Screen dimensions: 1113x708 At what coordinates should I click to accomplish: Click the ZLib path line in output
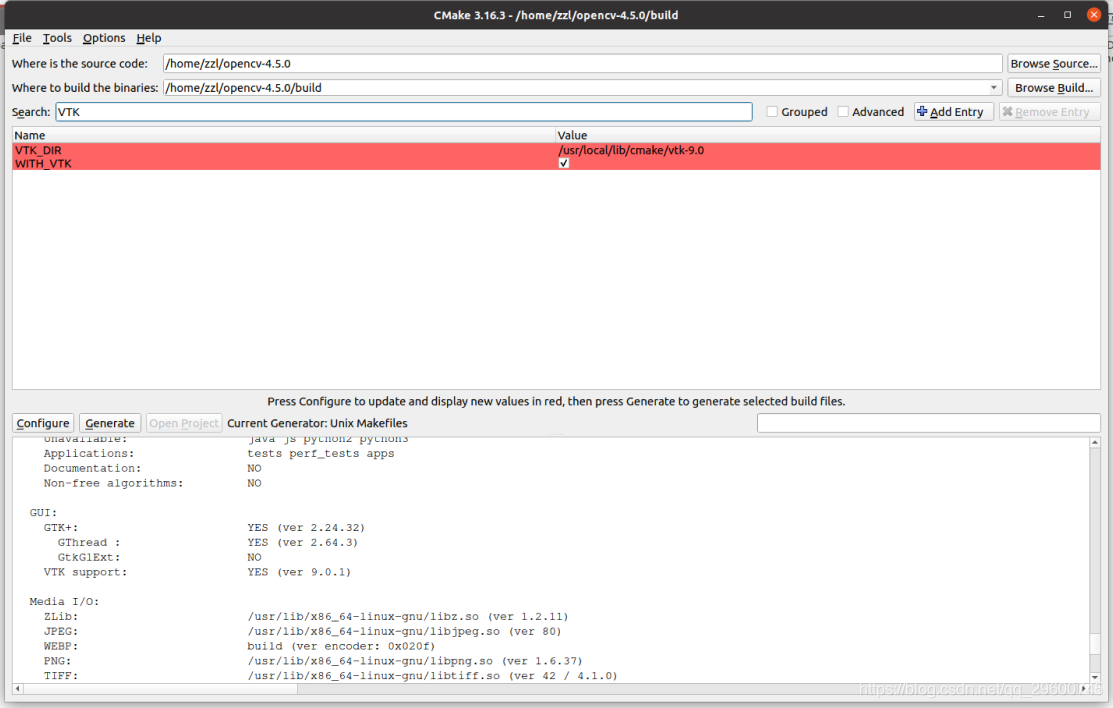click(306, 616)
